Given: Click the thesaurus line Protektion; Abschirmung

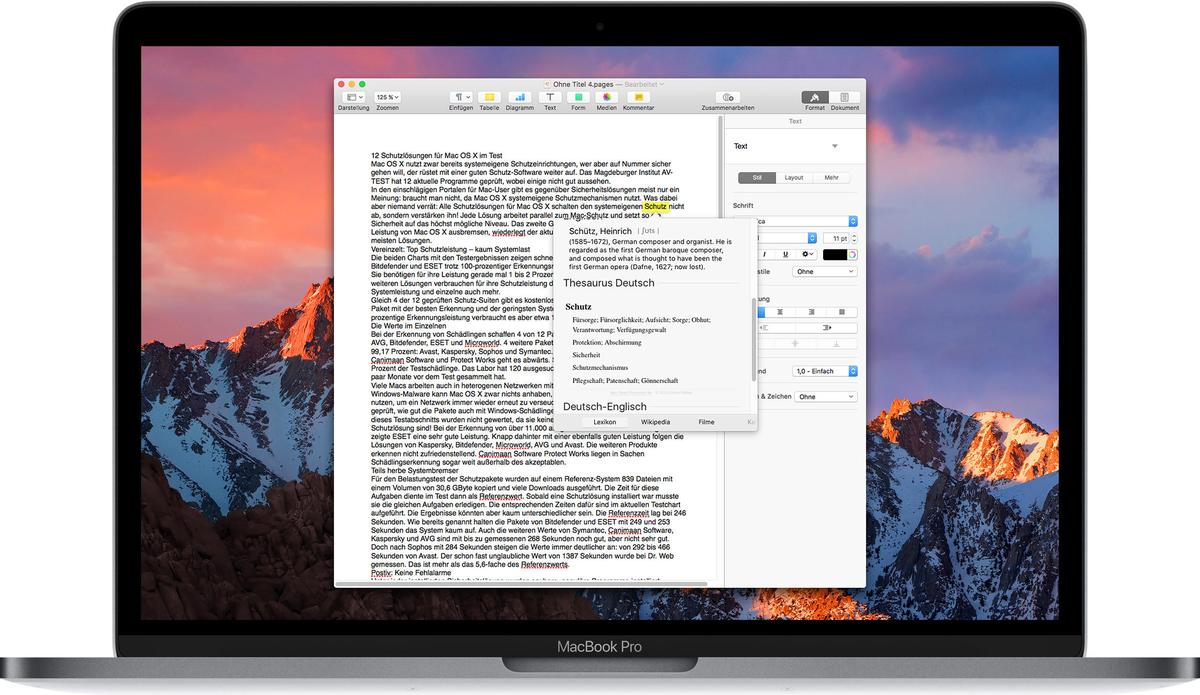Looking at the screenshot, I should point(607,342).
